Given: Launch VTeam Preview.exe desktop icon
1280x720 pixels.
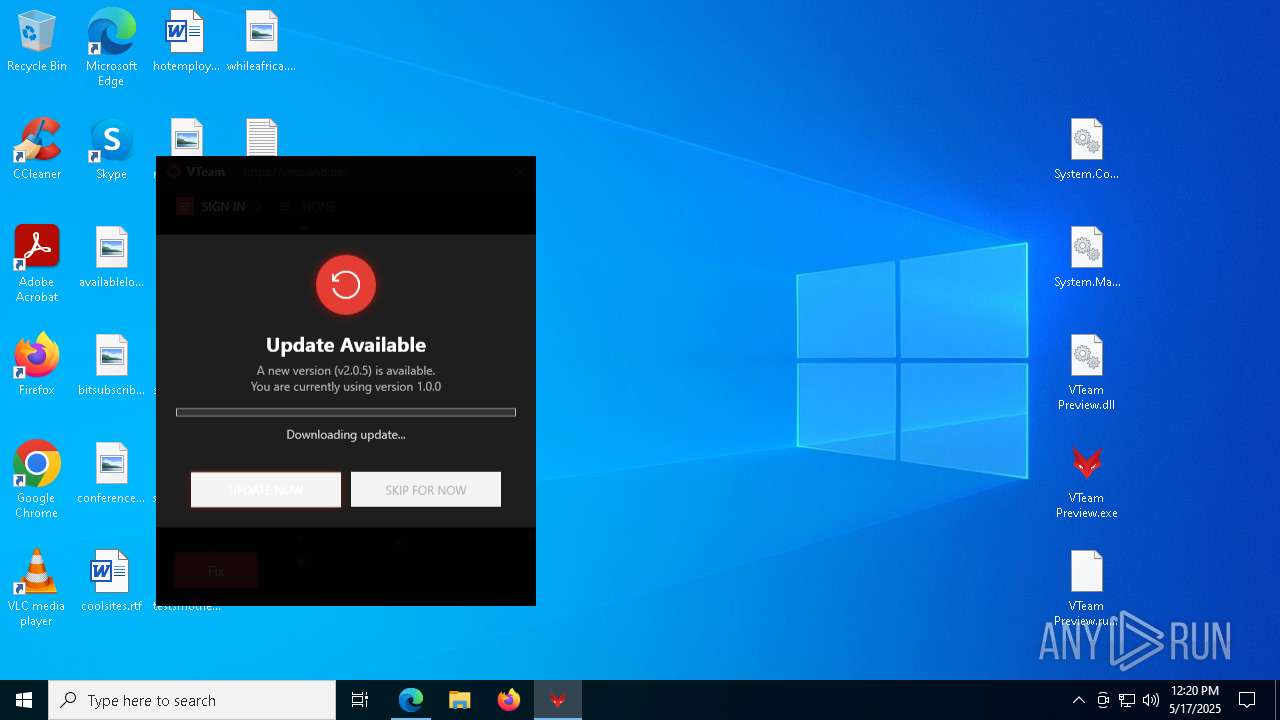Looking at the screenshot, I should (x=1086, y=480).
